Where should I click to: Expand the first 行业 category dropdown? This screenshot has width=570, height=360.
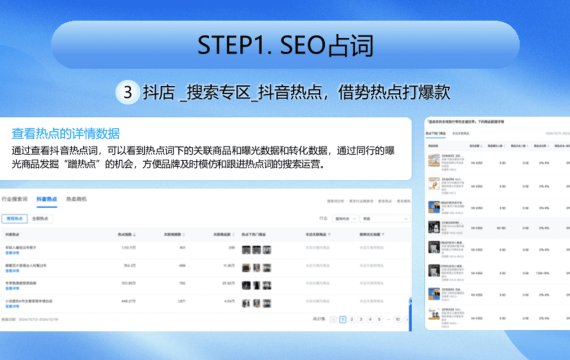click(x=345, y=219)
